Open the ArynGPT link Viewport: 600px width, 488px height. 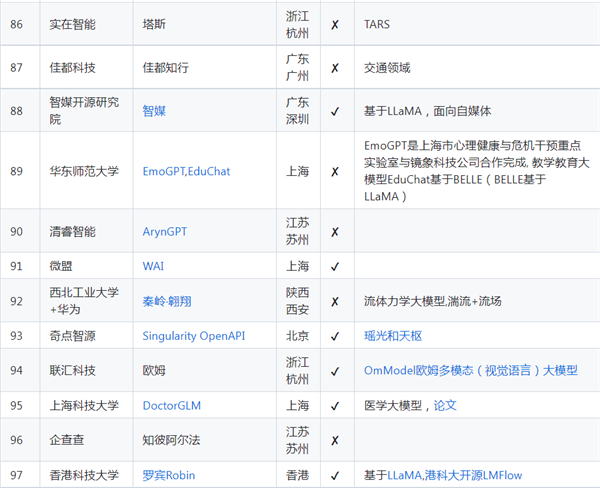click(x=165, y=232)
